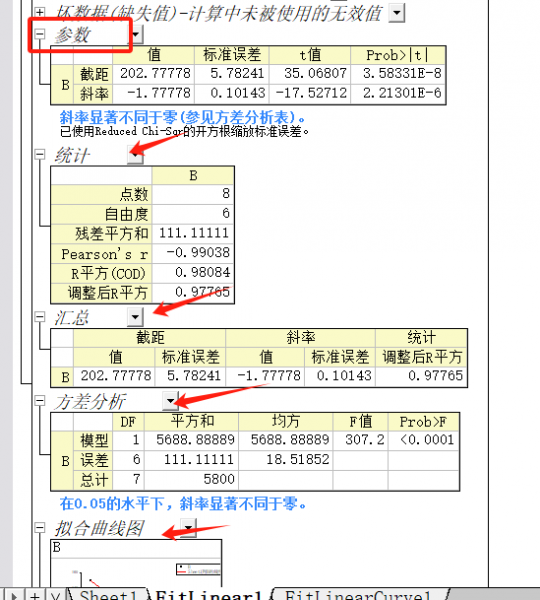Select Prob>|t| cell 3.58331E-8
Viewport: 540px width, 600px height.
(x=398, y=73)
